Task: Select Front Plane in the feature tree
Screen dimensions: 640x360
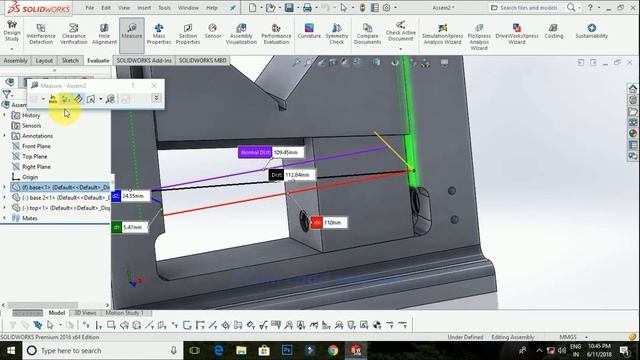Action: pos(36,146)
